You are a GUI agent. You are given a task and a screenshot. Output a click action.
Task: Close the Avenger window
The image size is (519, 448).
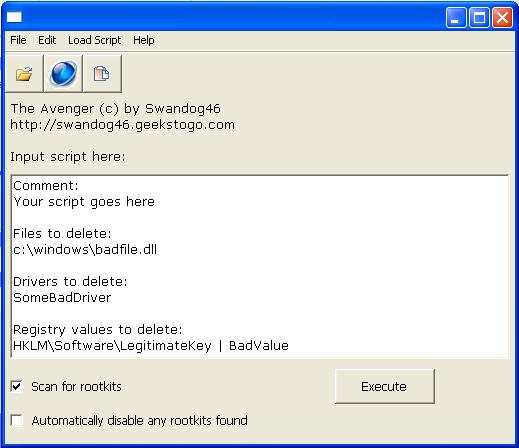[503, 18]
